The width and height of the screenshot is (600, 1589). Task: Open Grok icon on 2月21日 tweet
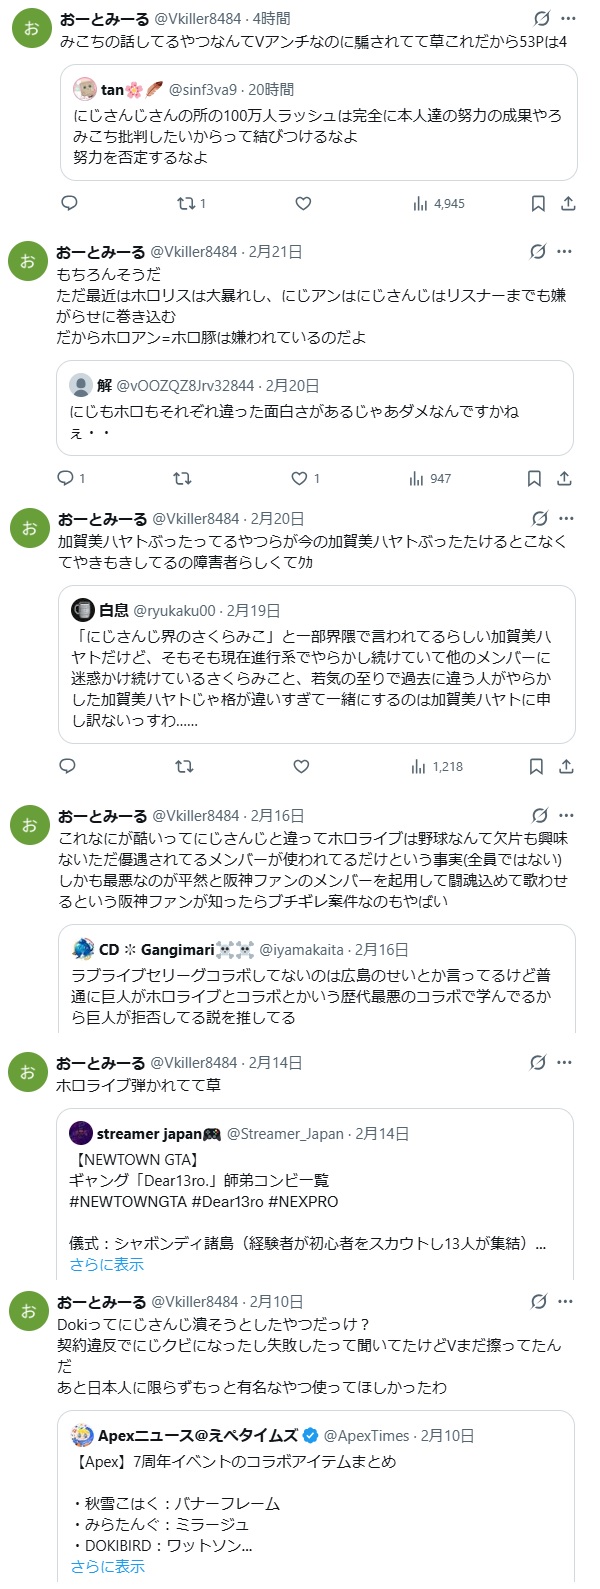tap(538, 251)
